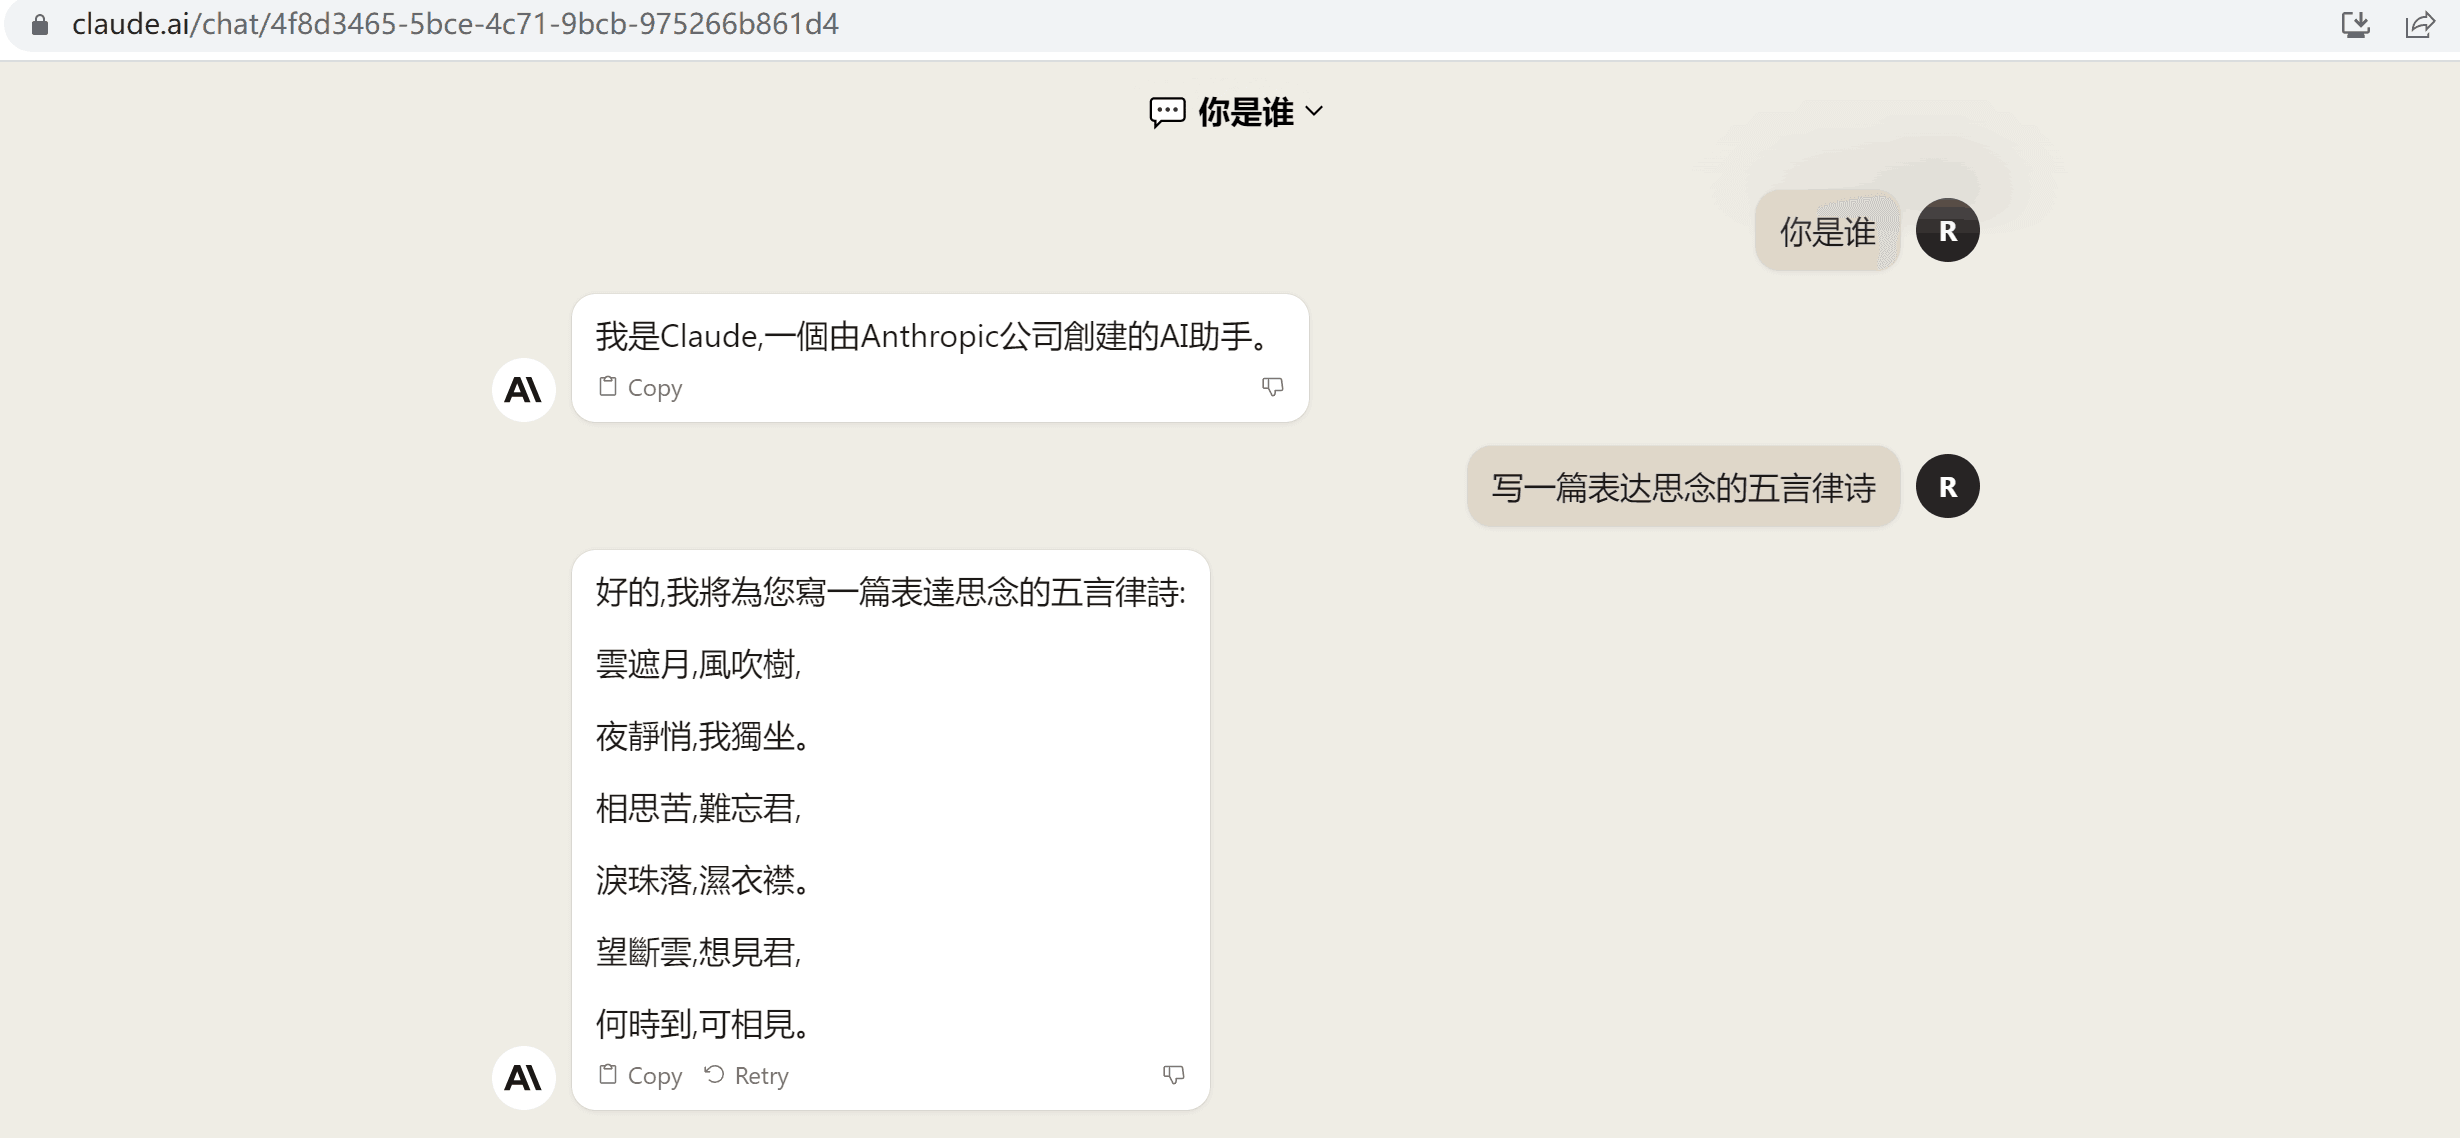Click the lock icon in the address bar
The image size is (2460, 1138).
(40, 25)
